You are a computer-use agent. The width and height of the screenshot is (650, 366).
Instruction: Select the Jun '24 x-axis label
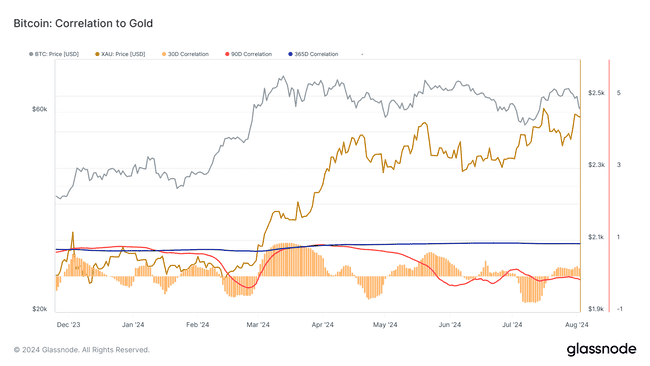450,325
